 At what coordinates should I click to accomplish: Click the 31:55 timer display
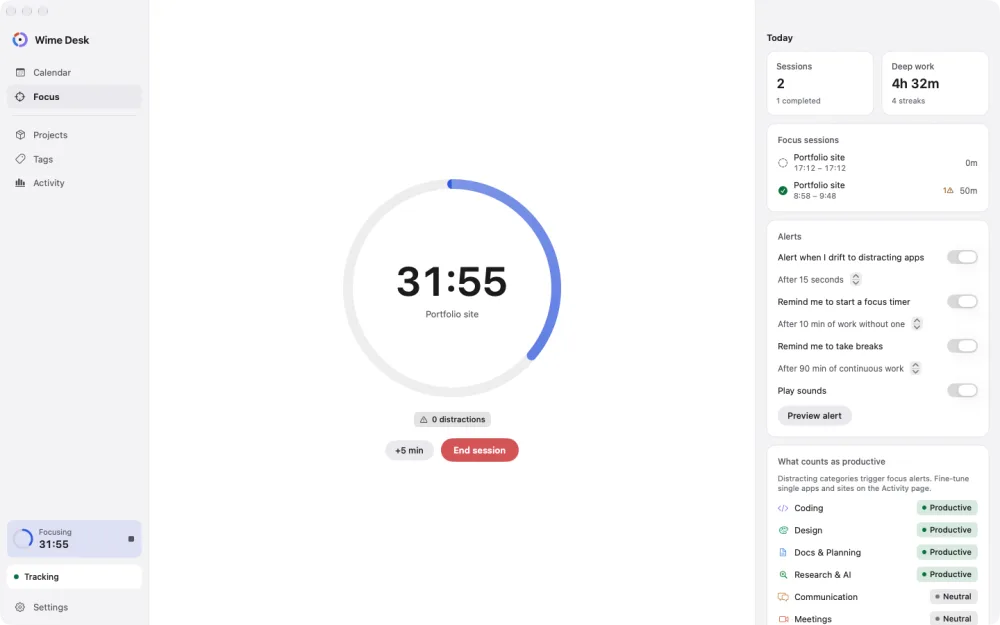(452, 281)
